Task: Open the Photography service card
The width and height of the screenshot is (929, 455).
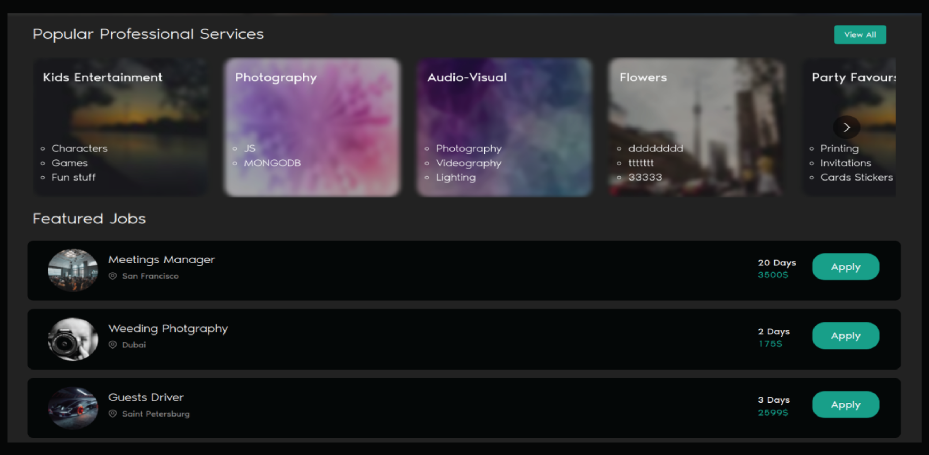Action: click(313, 127)
